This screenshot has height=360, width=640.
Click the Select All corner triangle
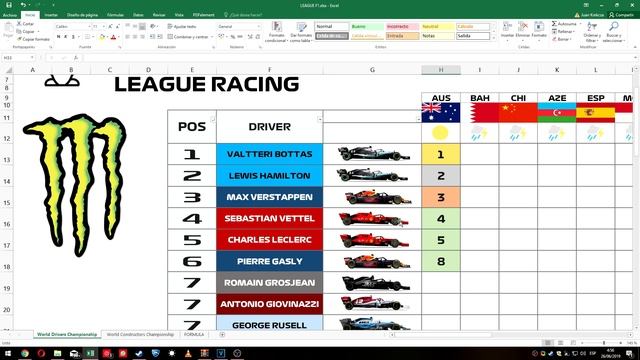pos(8,70)
